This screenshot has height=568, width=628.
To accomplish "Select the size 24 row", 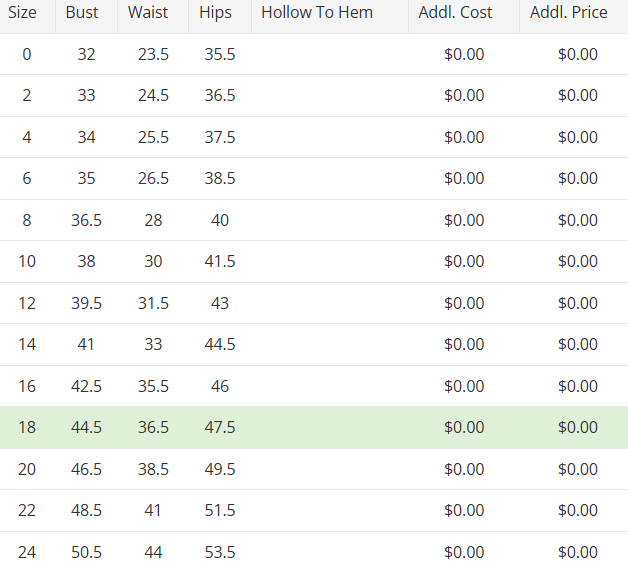I will point(314,551).
